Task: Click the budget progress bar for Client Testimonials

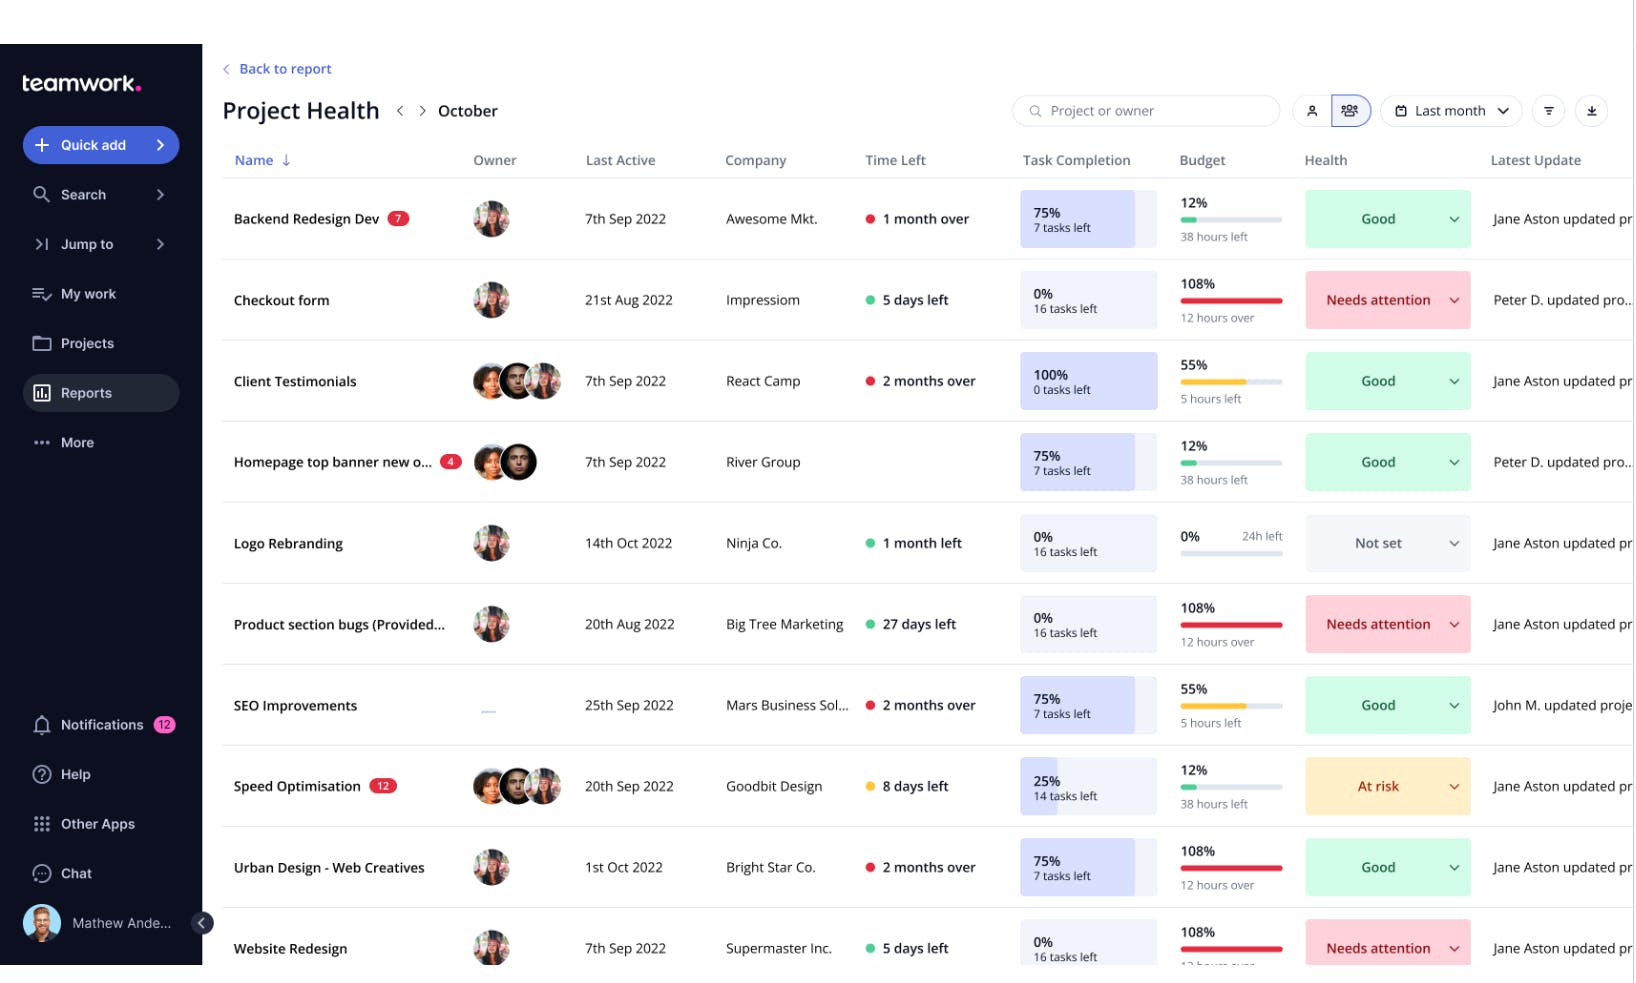Action: coord(1230,382)
